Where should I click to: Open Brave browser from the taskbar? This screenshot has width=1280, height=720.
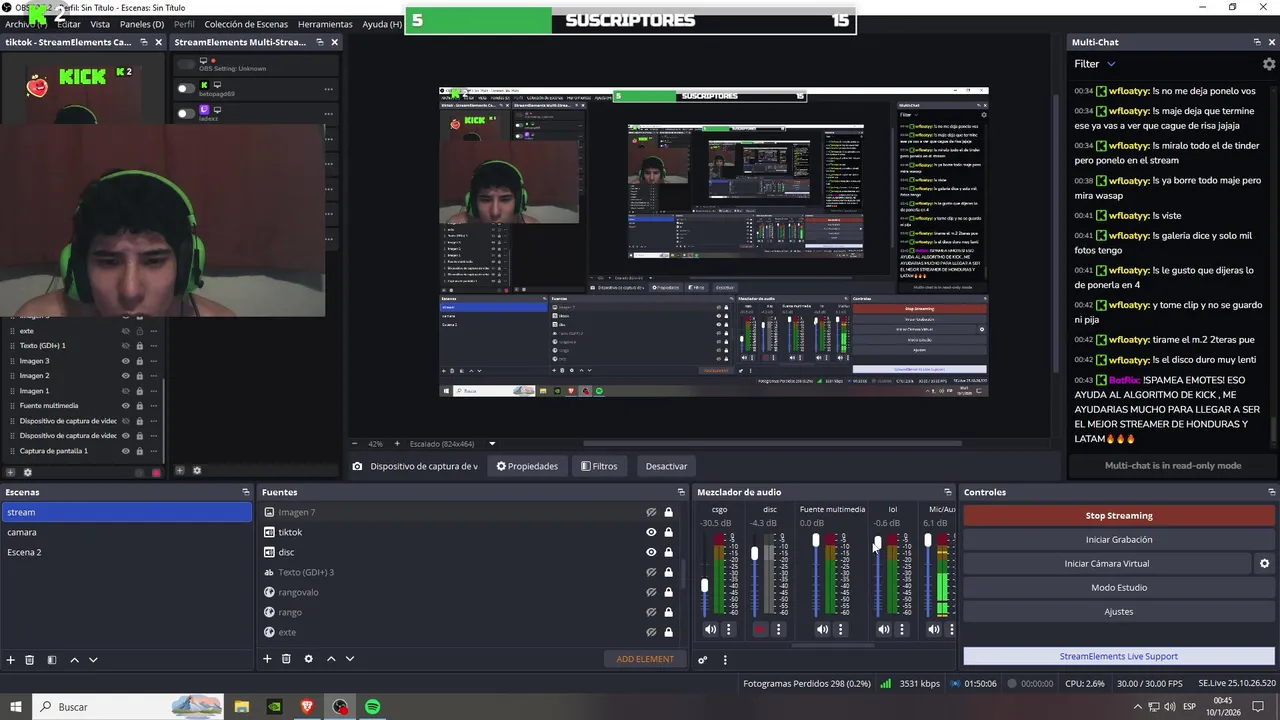(307, 707)
